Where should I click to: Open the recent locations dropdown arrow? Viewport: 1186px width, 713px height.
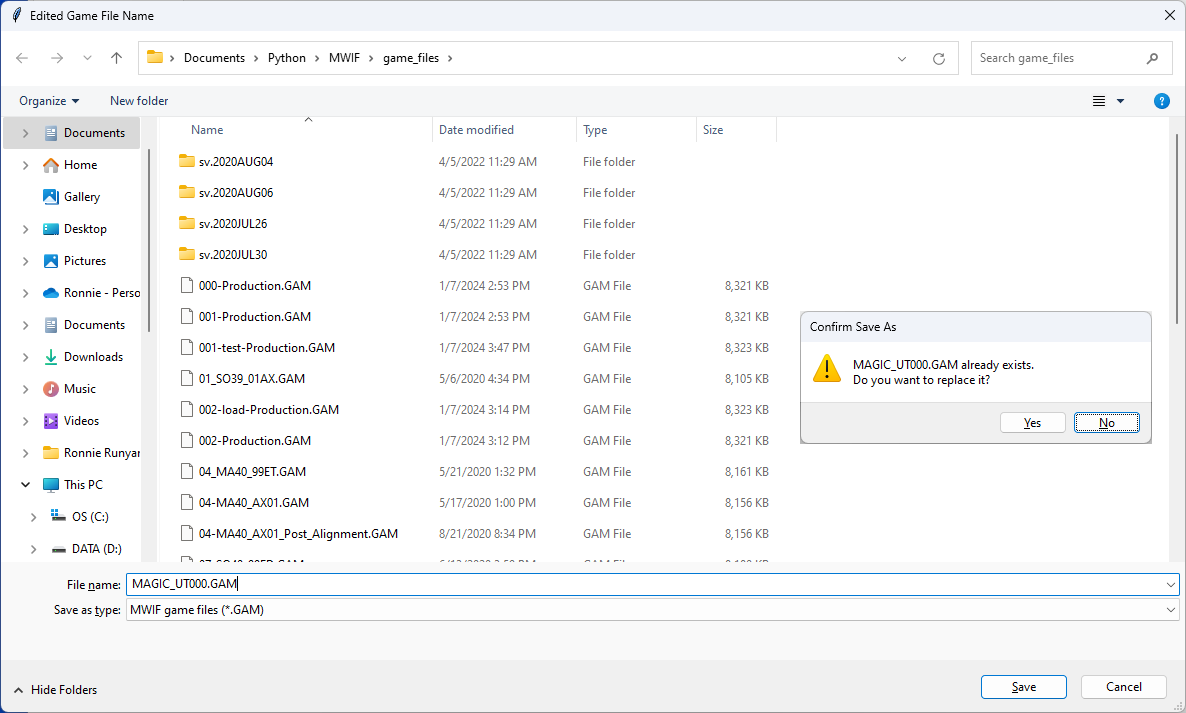coord(86,58)
